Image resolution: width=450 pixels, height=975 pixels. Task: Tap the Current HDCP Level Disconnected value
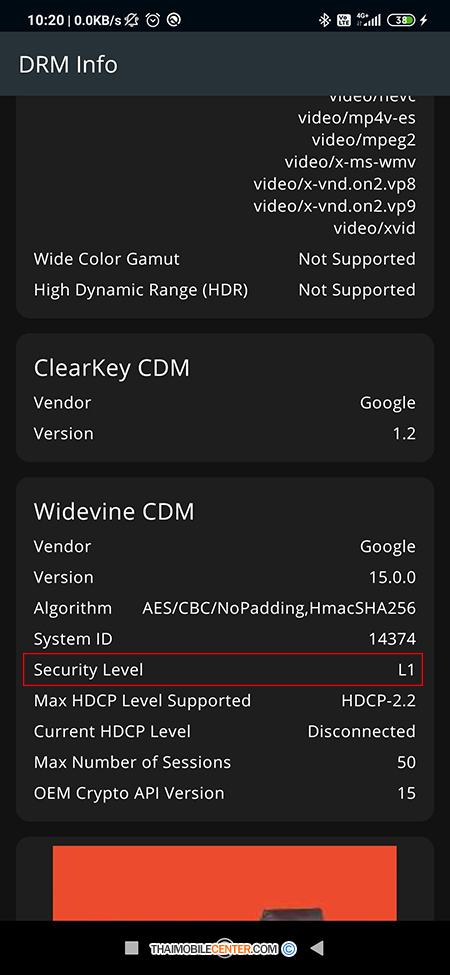(x=362, y=731)
